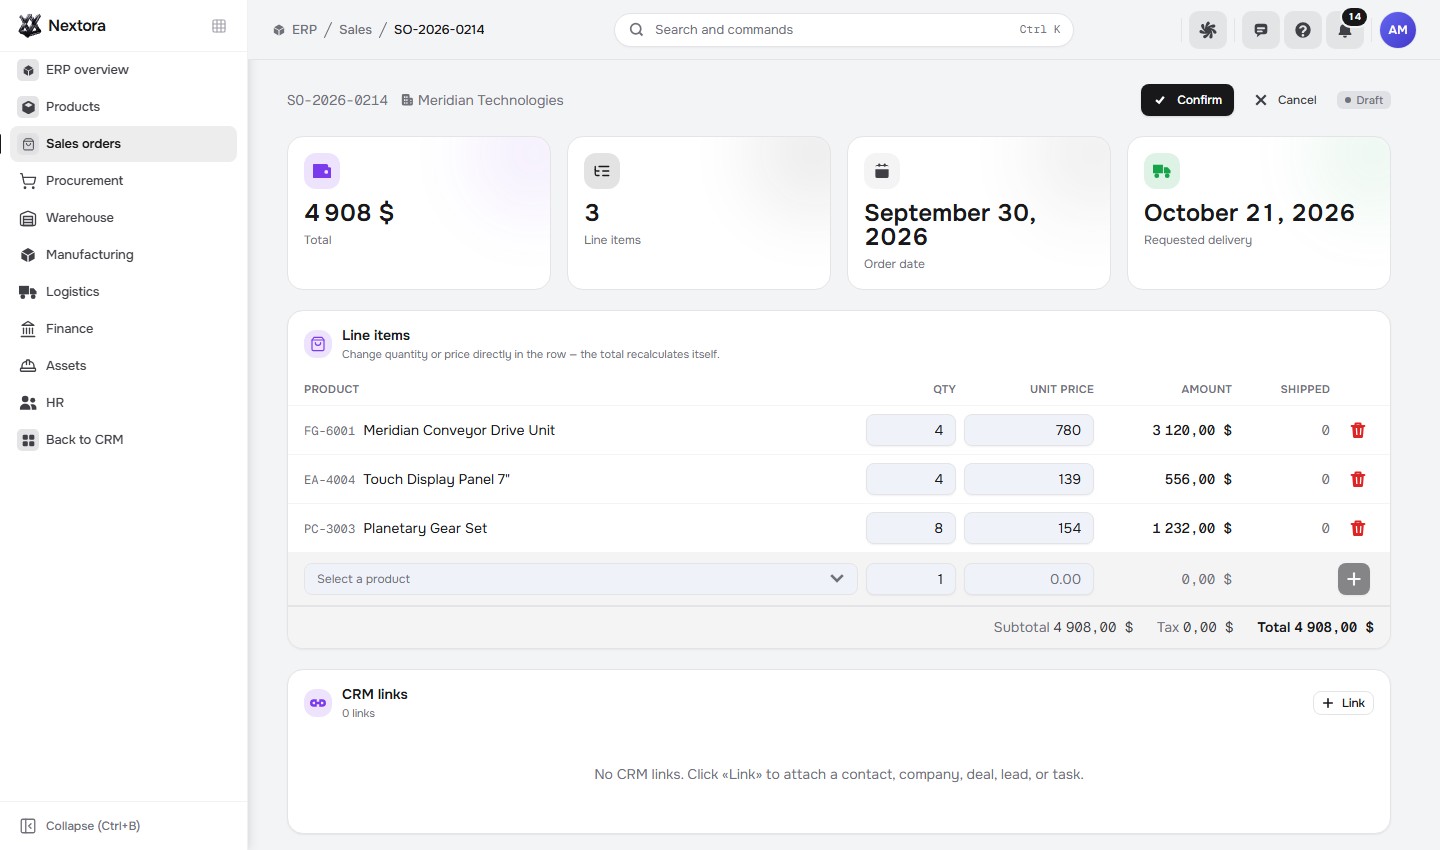Click the list icon on Line items card
The height and width of the screenshot is (850, 1440).
tap(602, 171)
